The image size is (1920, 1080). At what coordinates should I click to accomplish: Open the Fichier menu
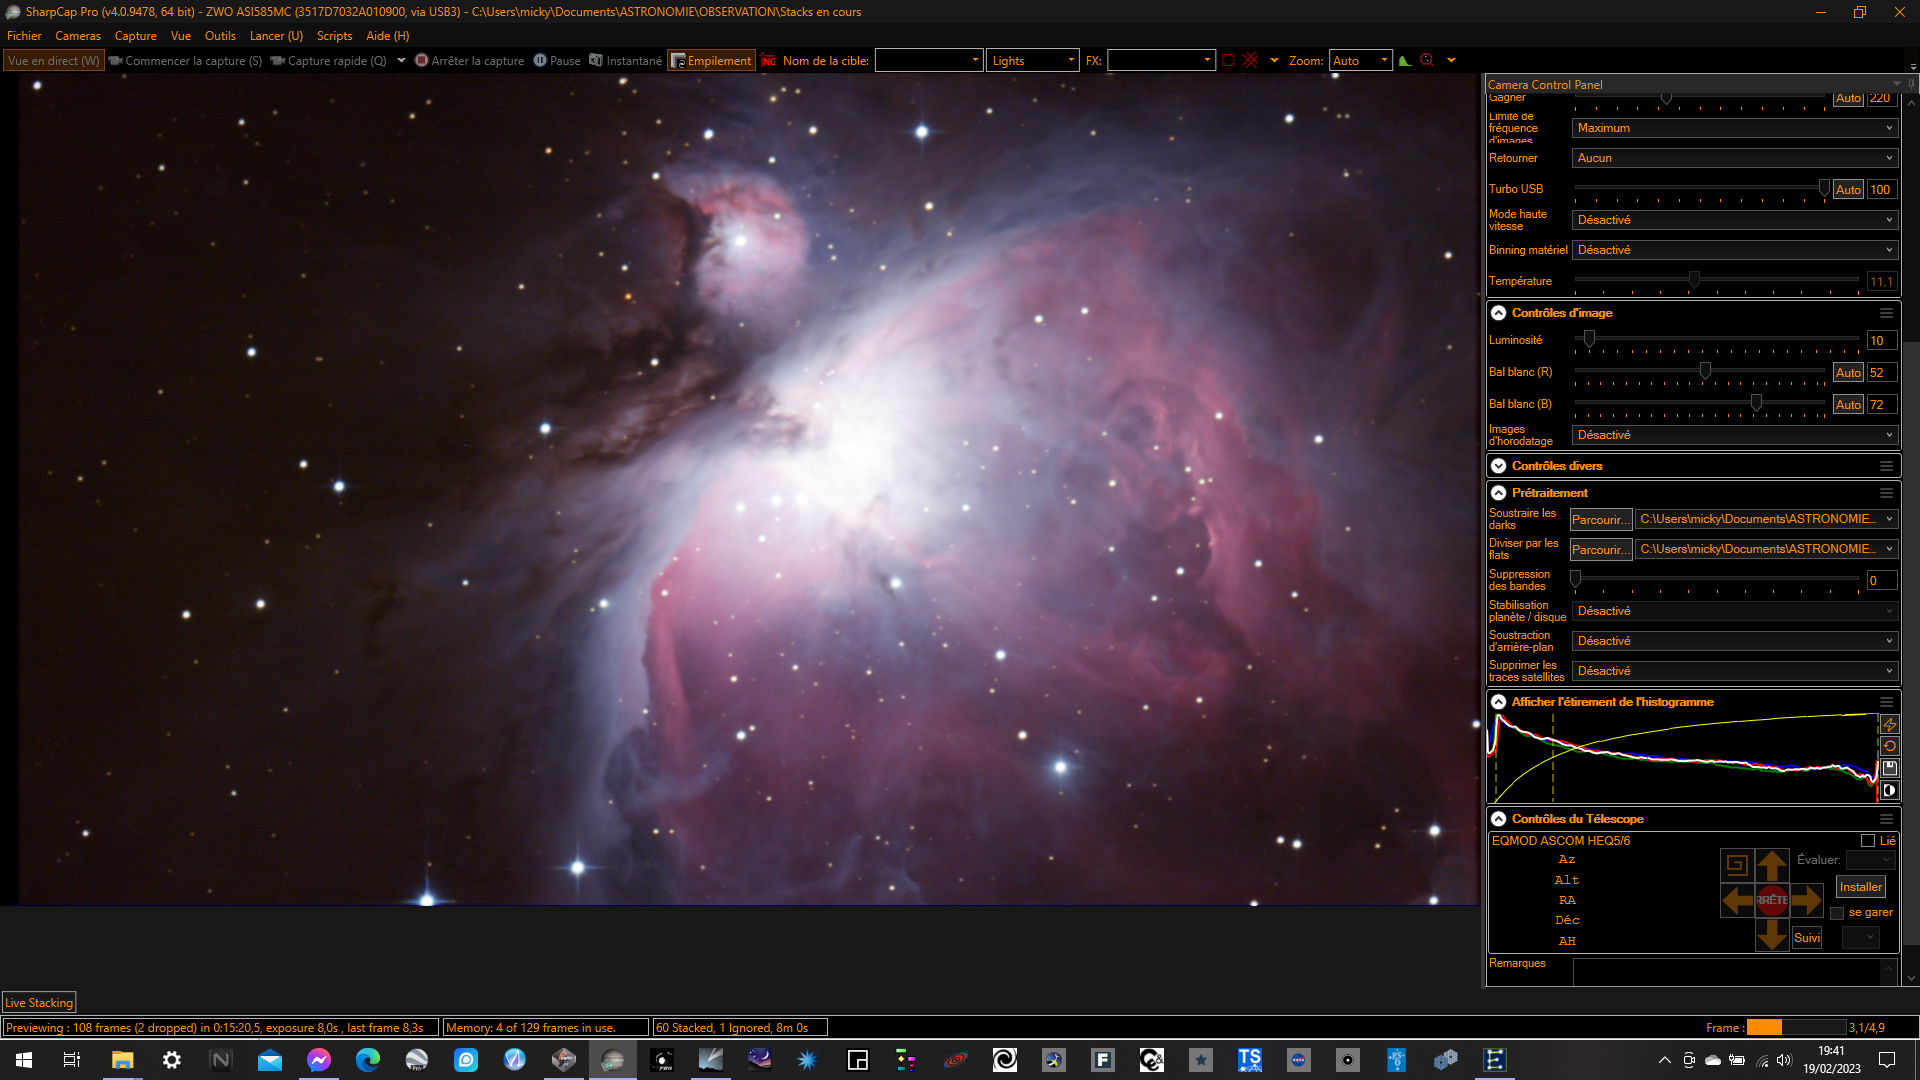click(24, 36)
